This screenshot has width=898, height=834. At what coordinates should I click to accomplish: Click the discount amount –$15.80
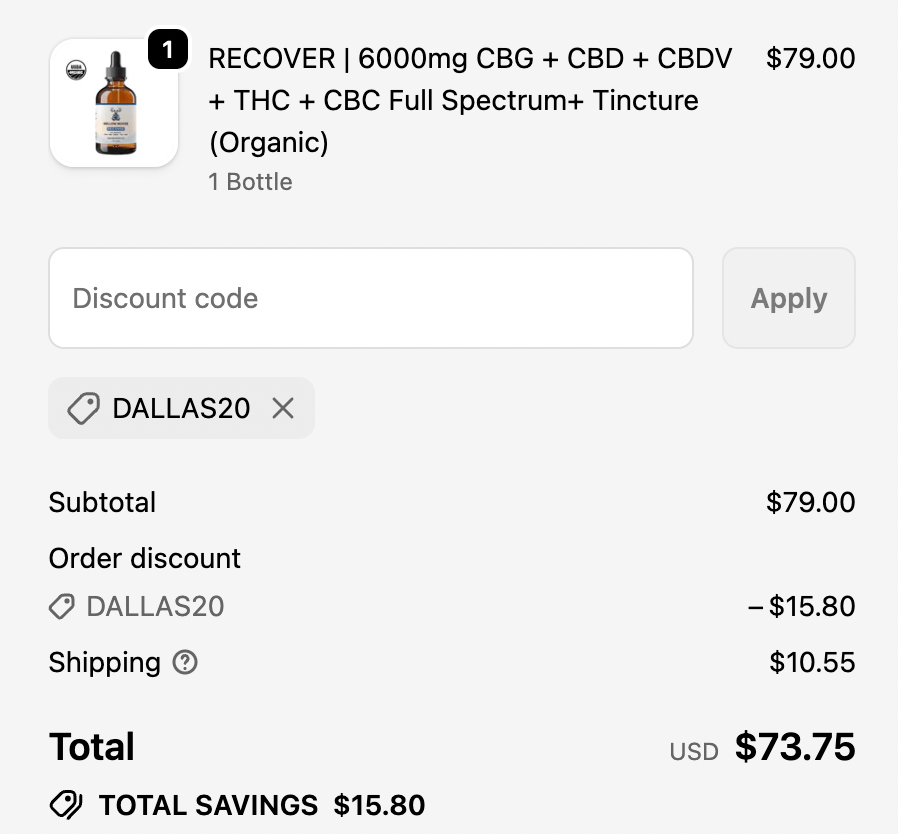pyautogui.click(x=802, y=606)
